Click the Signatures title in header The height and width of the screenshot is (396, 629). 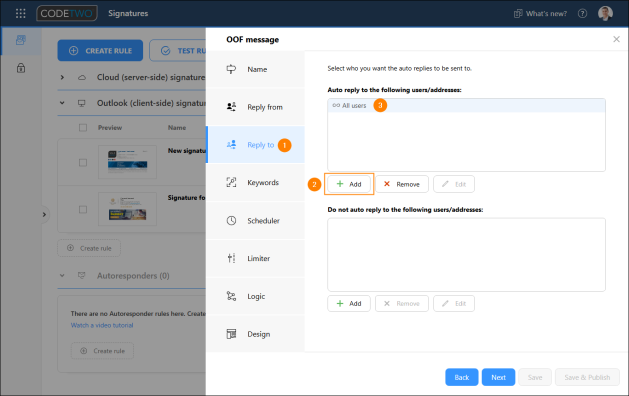click(128, 13)
